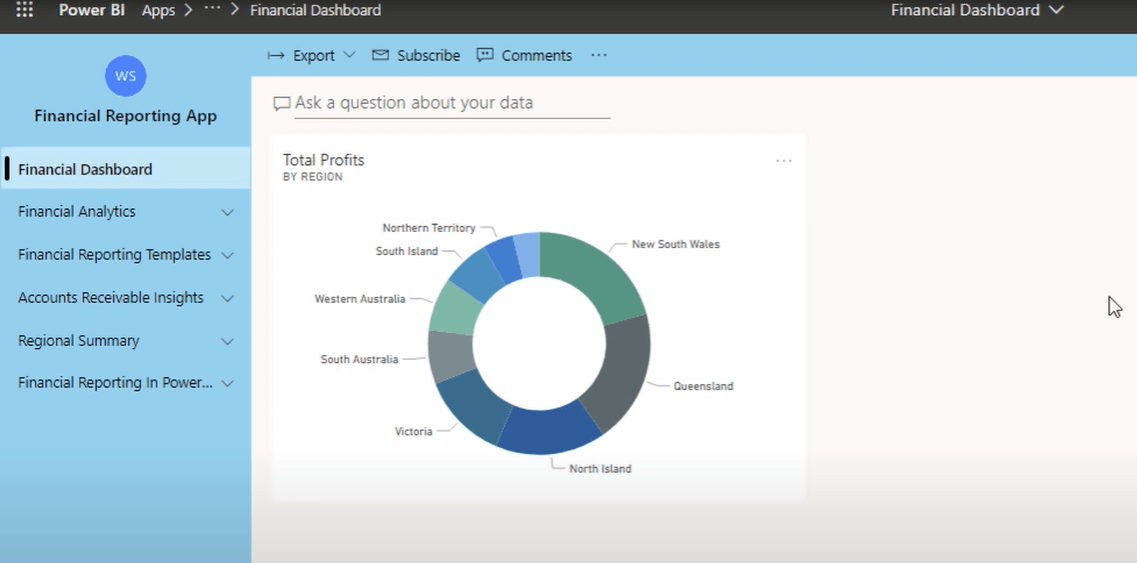Image resolution: width=1137 pixels, height=563 pixels.
Task: Open the app launcher waffle icon
Action: [25, 10]
